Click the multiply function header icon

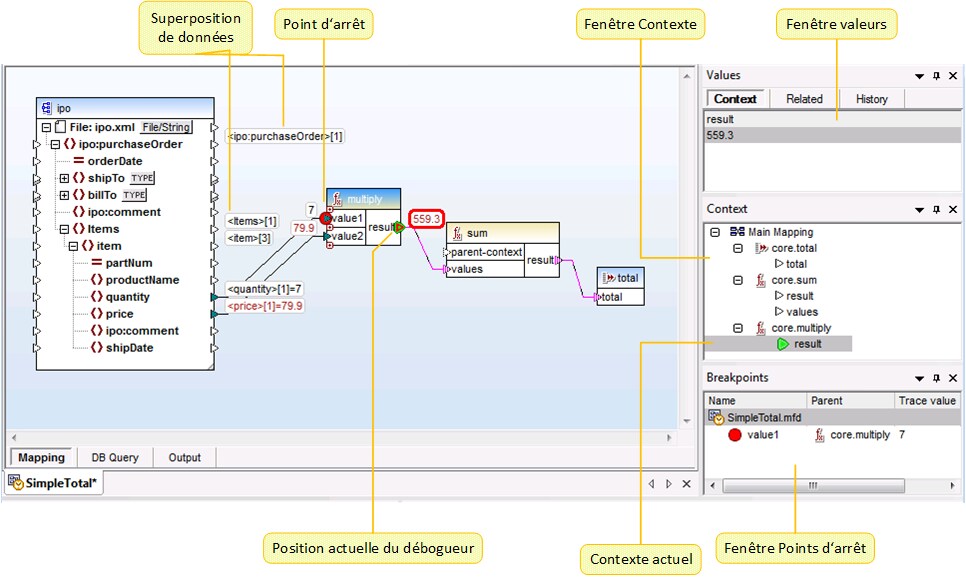336,199
